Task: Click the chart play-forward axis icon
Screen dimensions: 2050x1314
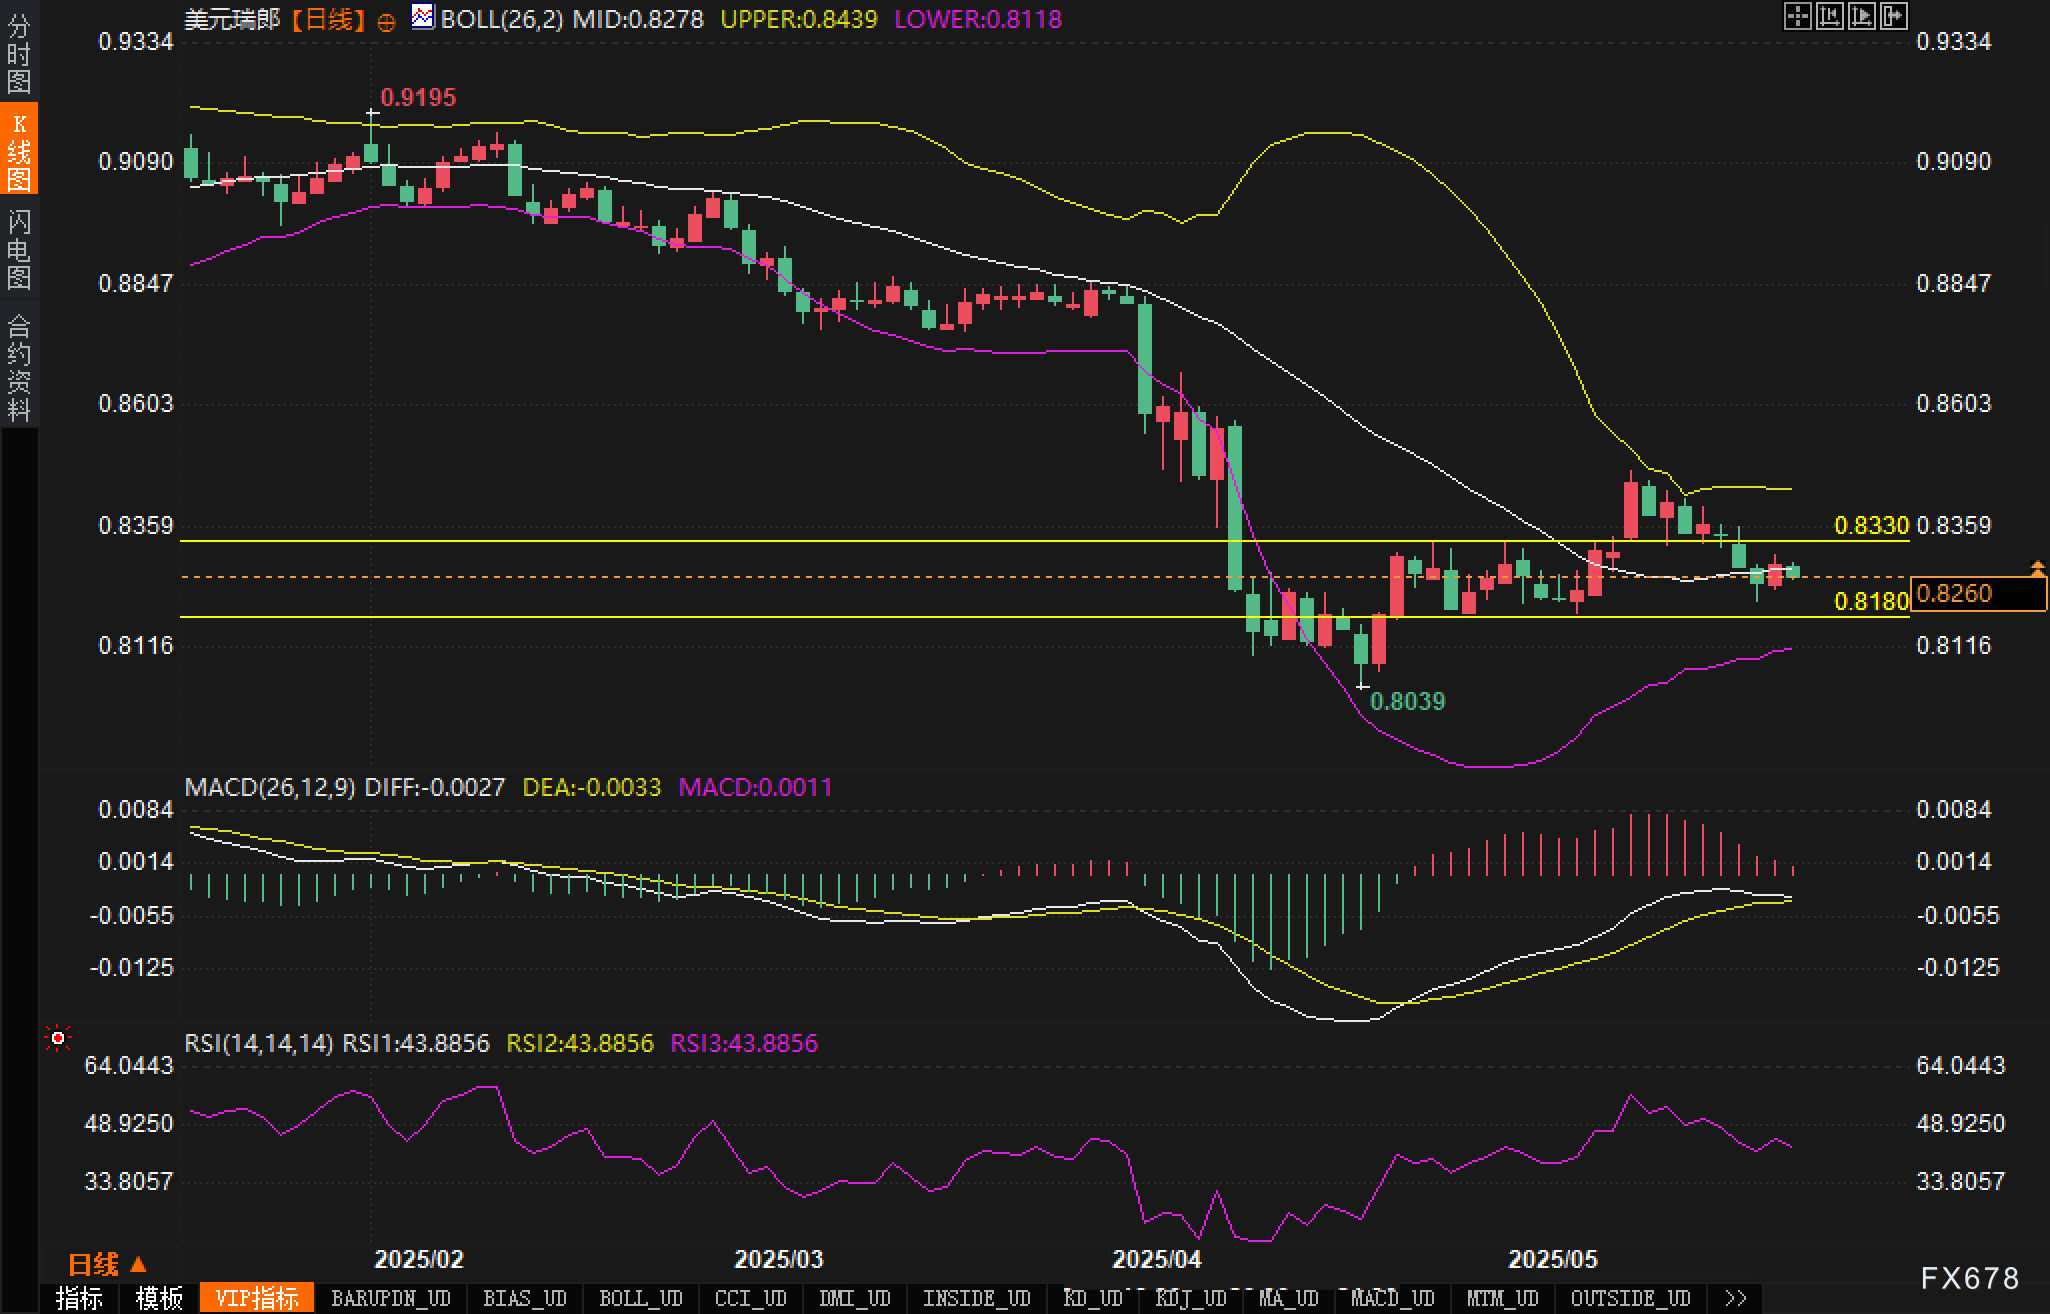Action: (x=1861, y=16)
